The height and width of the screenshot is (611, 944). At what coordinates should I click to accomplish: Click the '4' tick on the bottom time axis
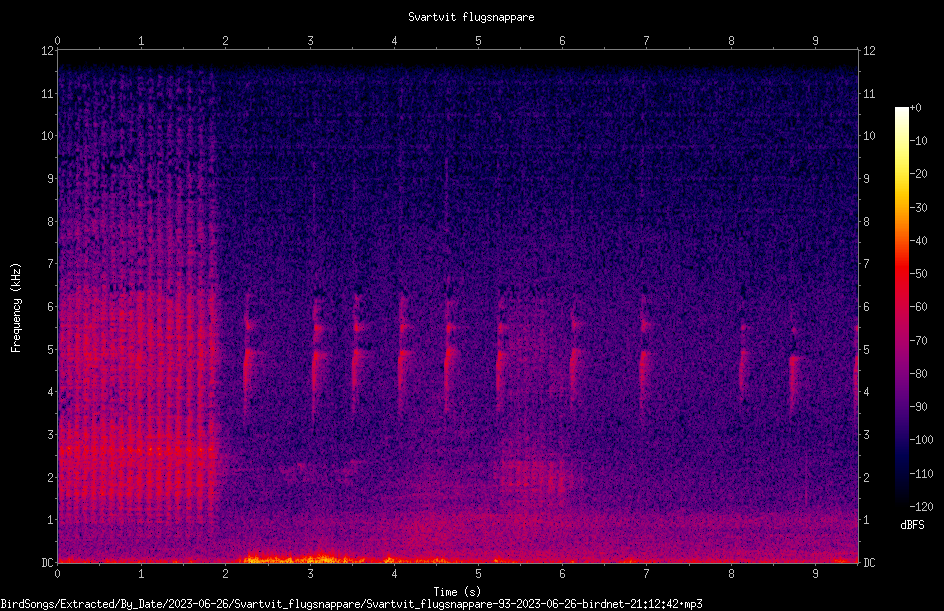point(394,574)
